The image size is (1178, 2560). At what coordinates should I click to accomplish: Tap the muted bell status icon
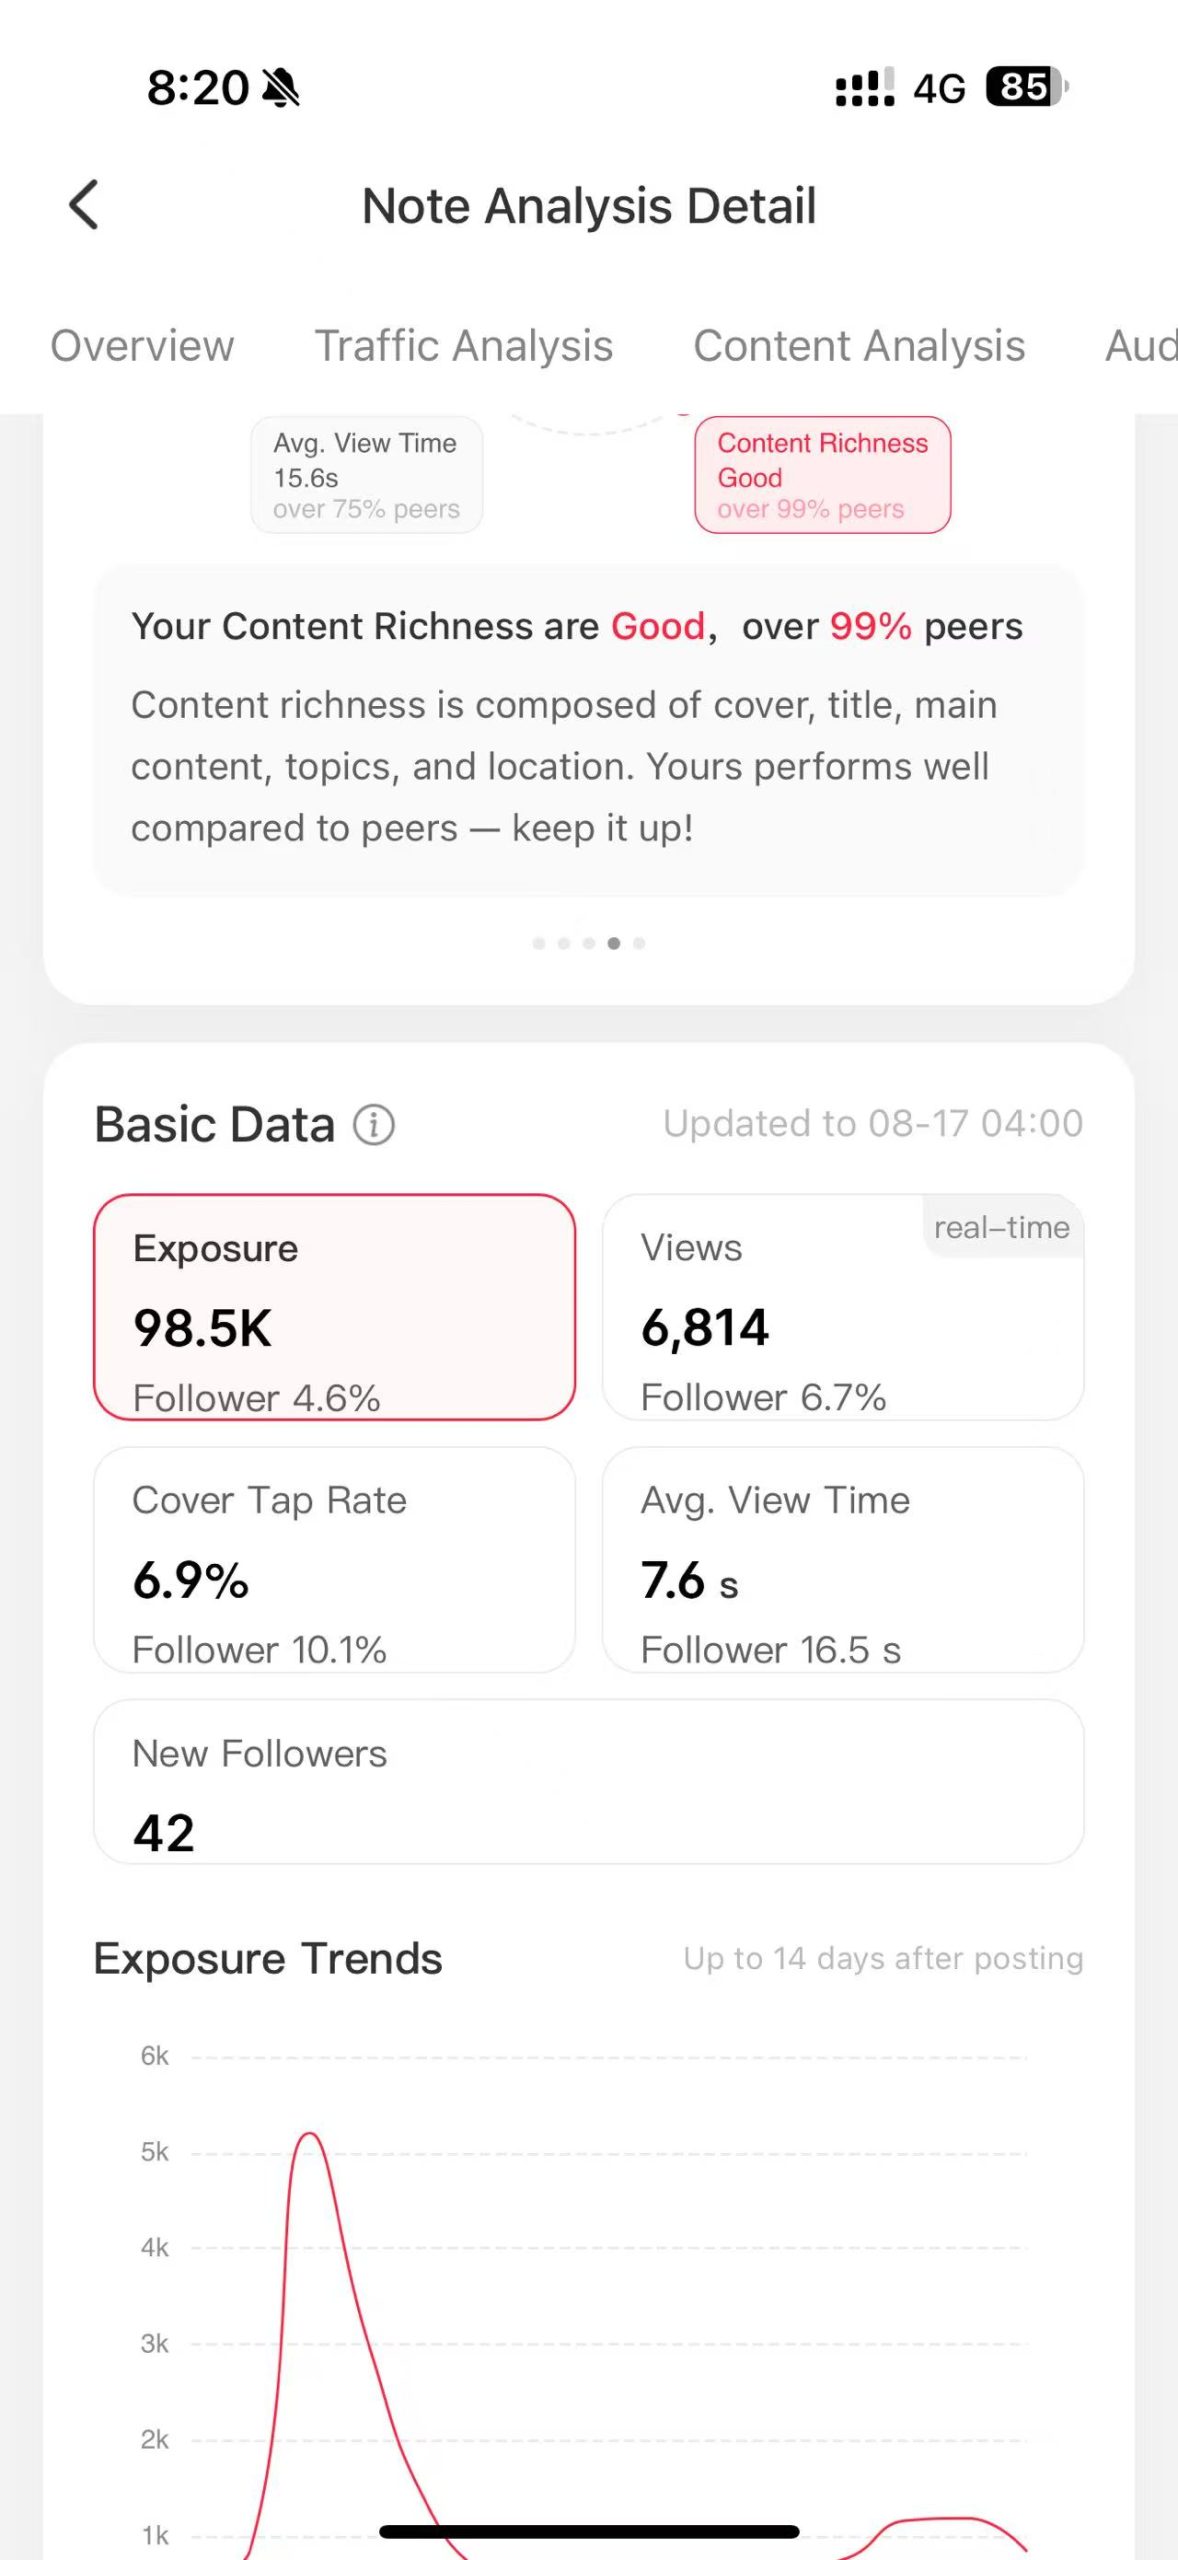click(281, 88)
